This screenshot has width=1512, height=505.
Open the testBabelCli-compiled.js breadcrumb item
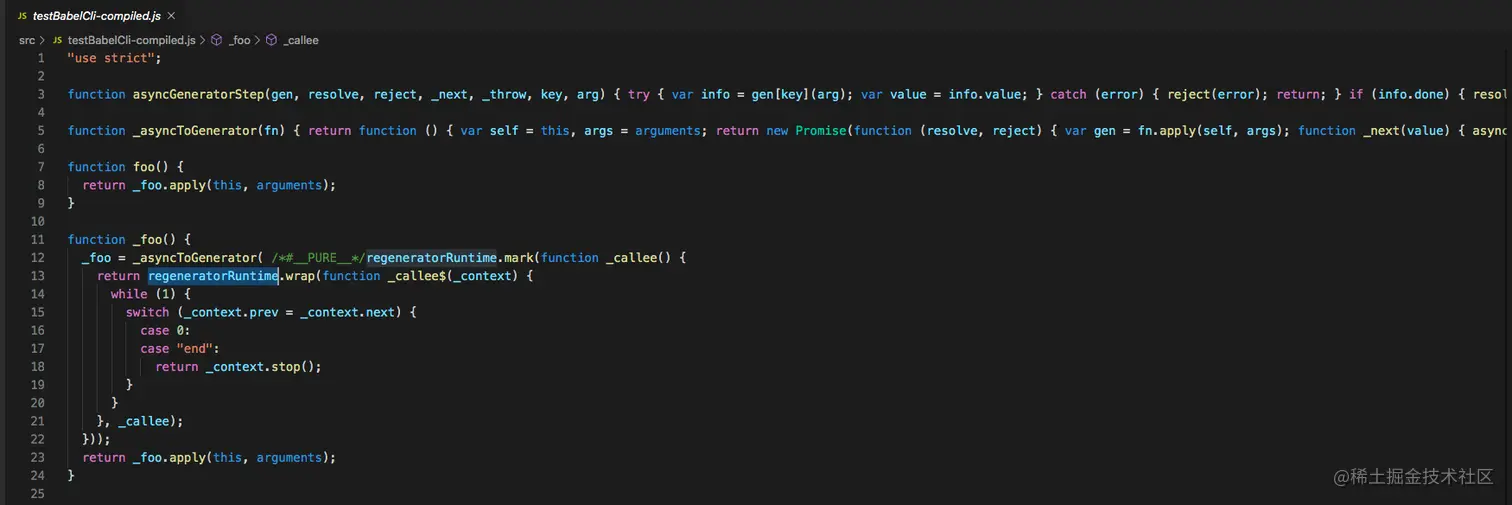click(x=131, y=40)
